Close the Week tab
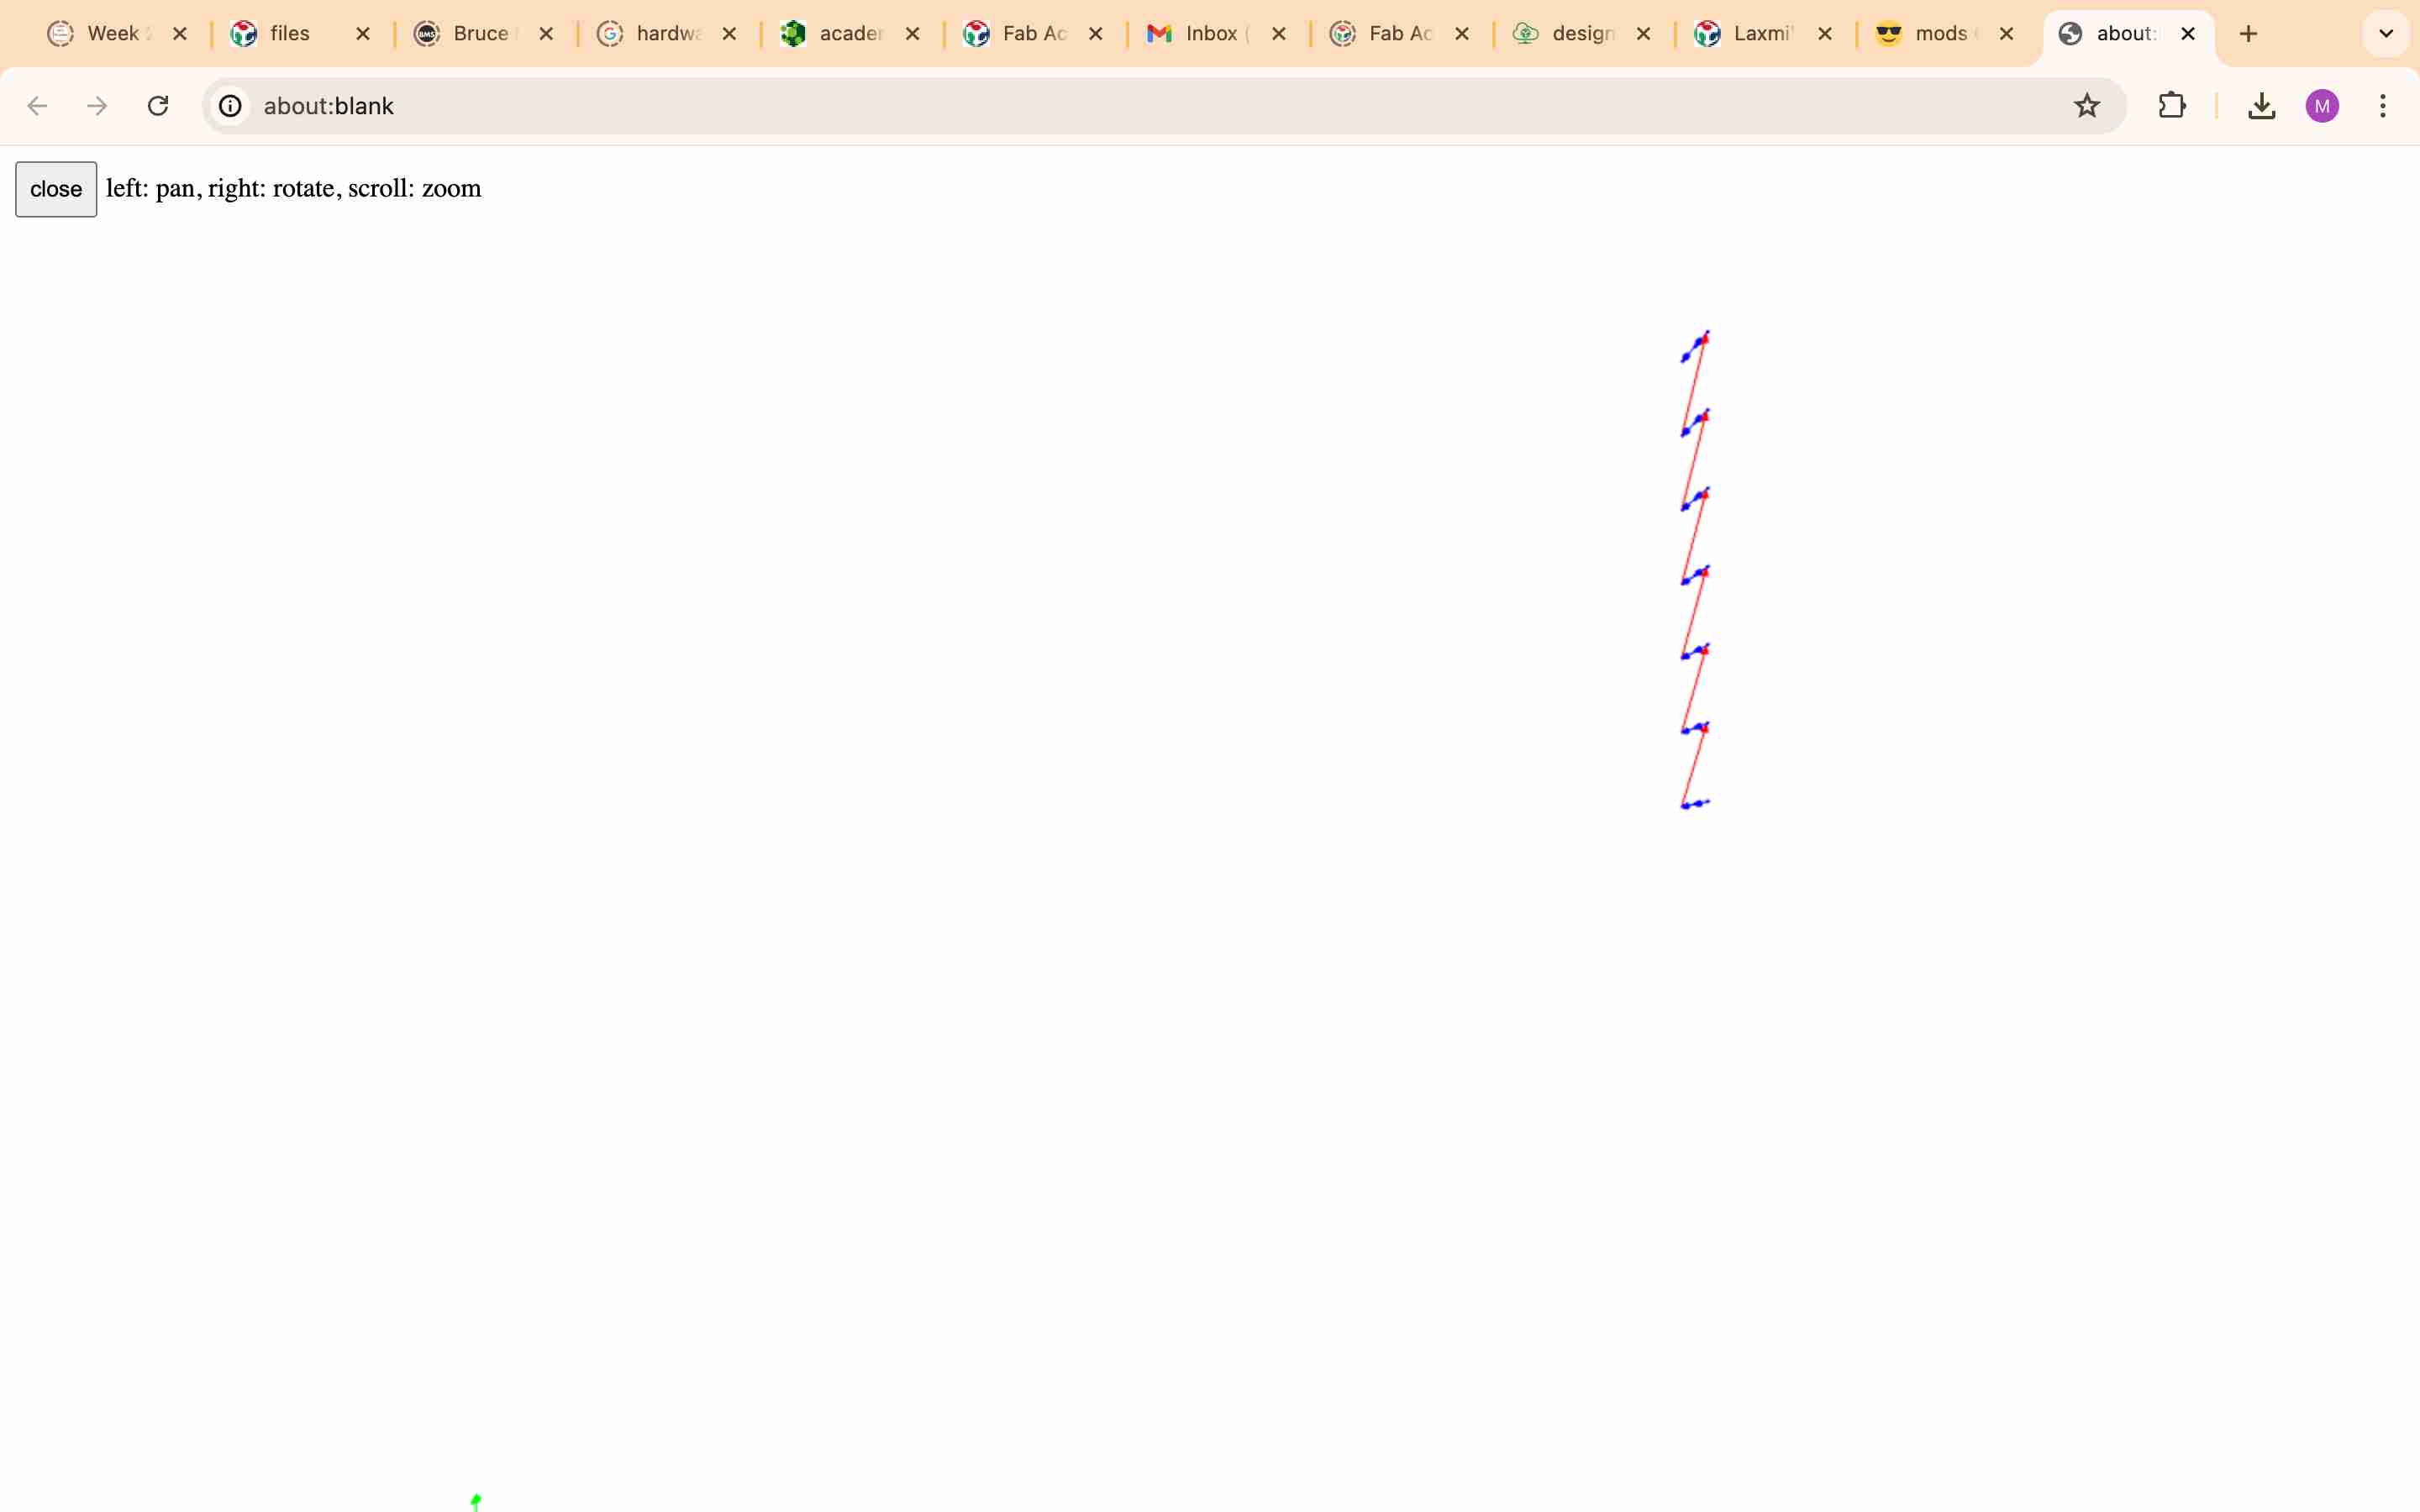The width and height of the screenshot is (2420, 1512). pyautogui.click(x=180, y=34)
